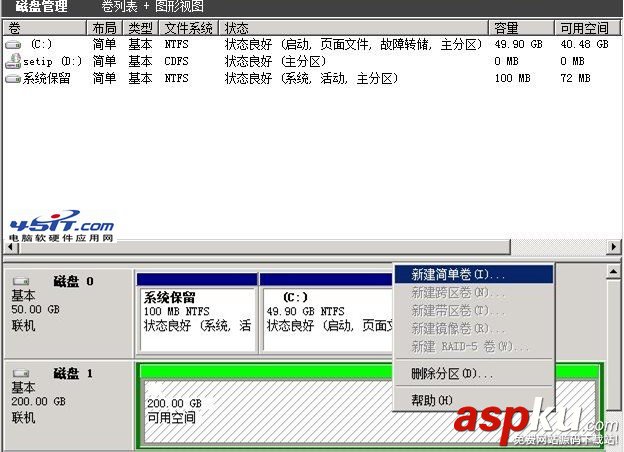
Task: Select the (C:) partition block on Disk 0
Action: tap(326, 313)
